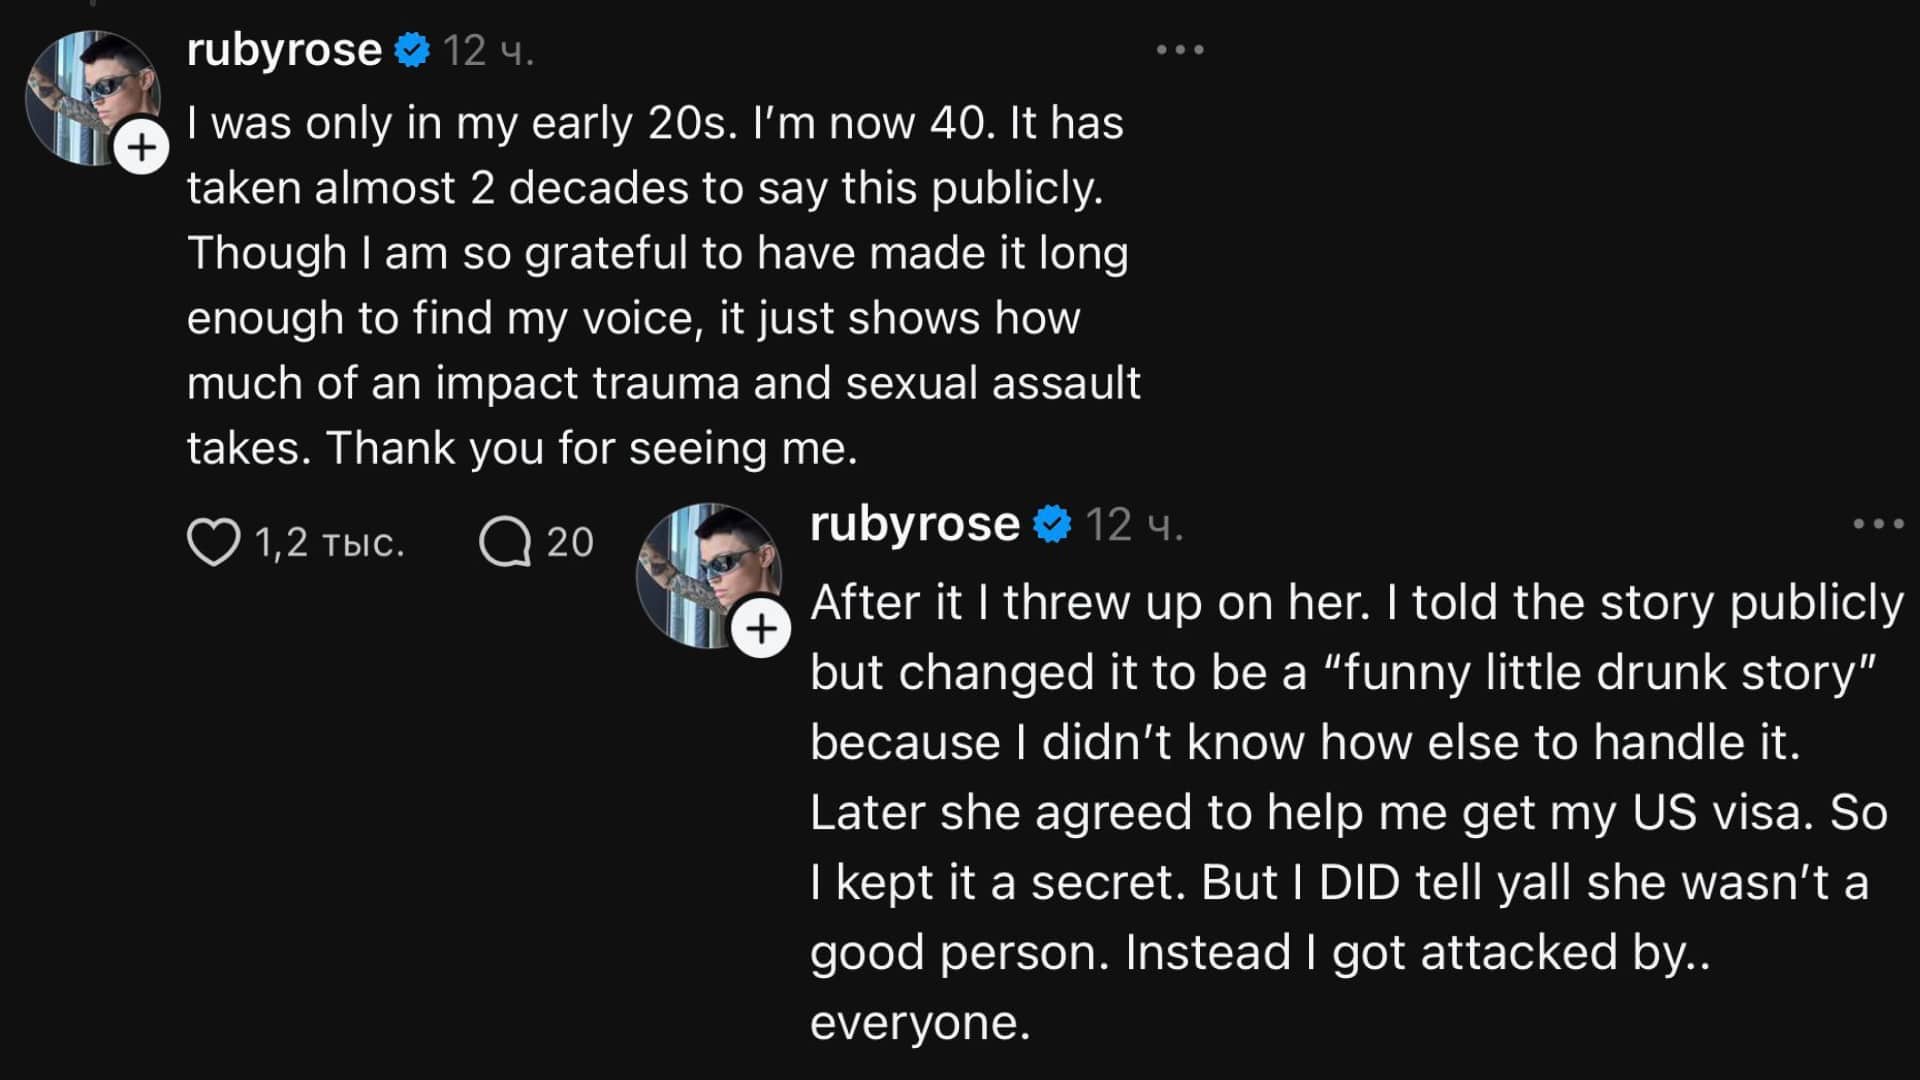Follow rubyrose via plus on lower avatar
The height and width of the screenshot is (1080, 1920).
click(761, 629)
